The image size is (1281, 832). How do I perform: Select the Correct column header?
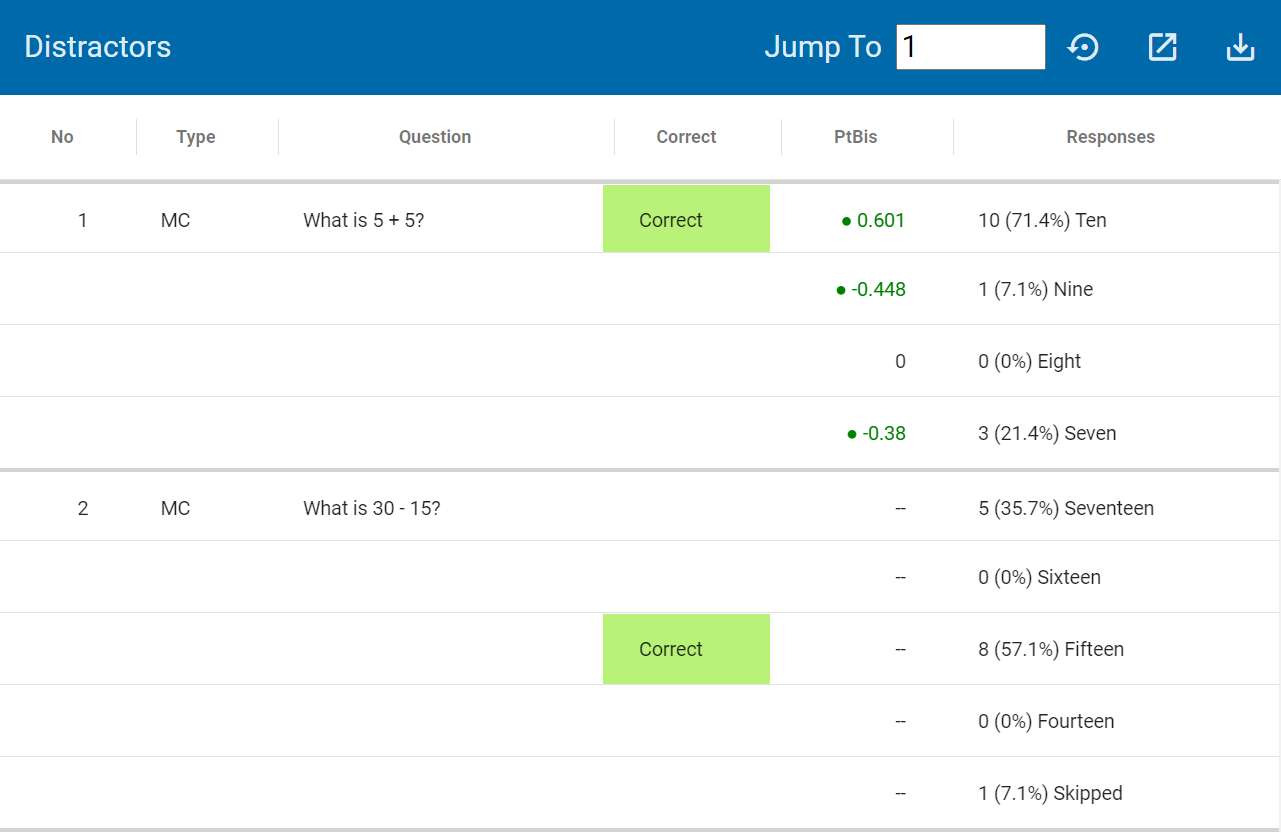(686, 137)
